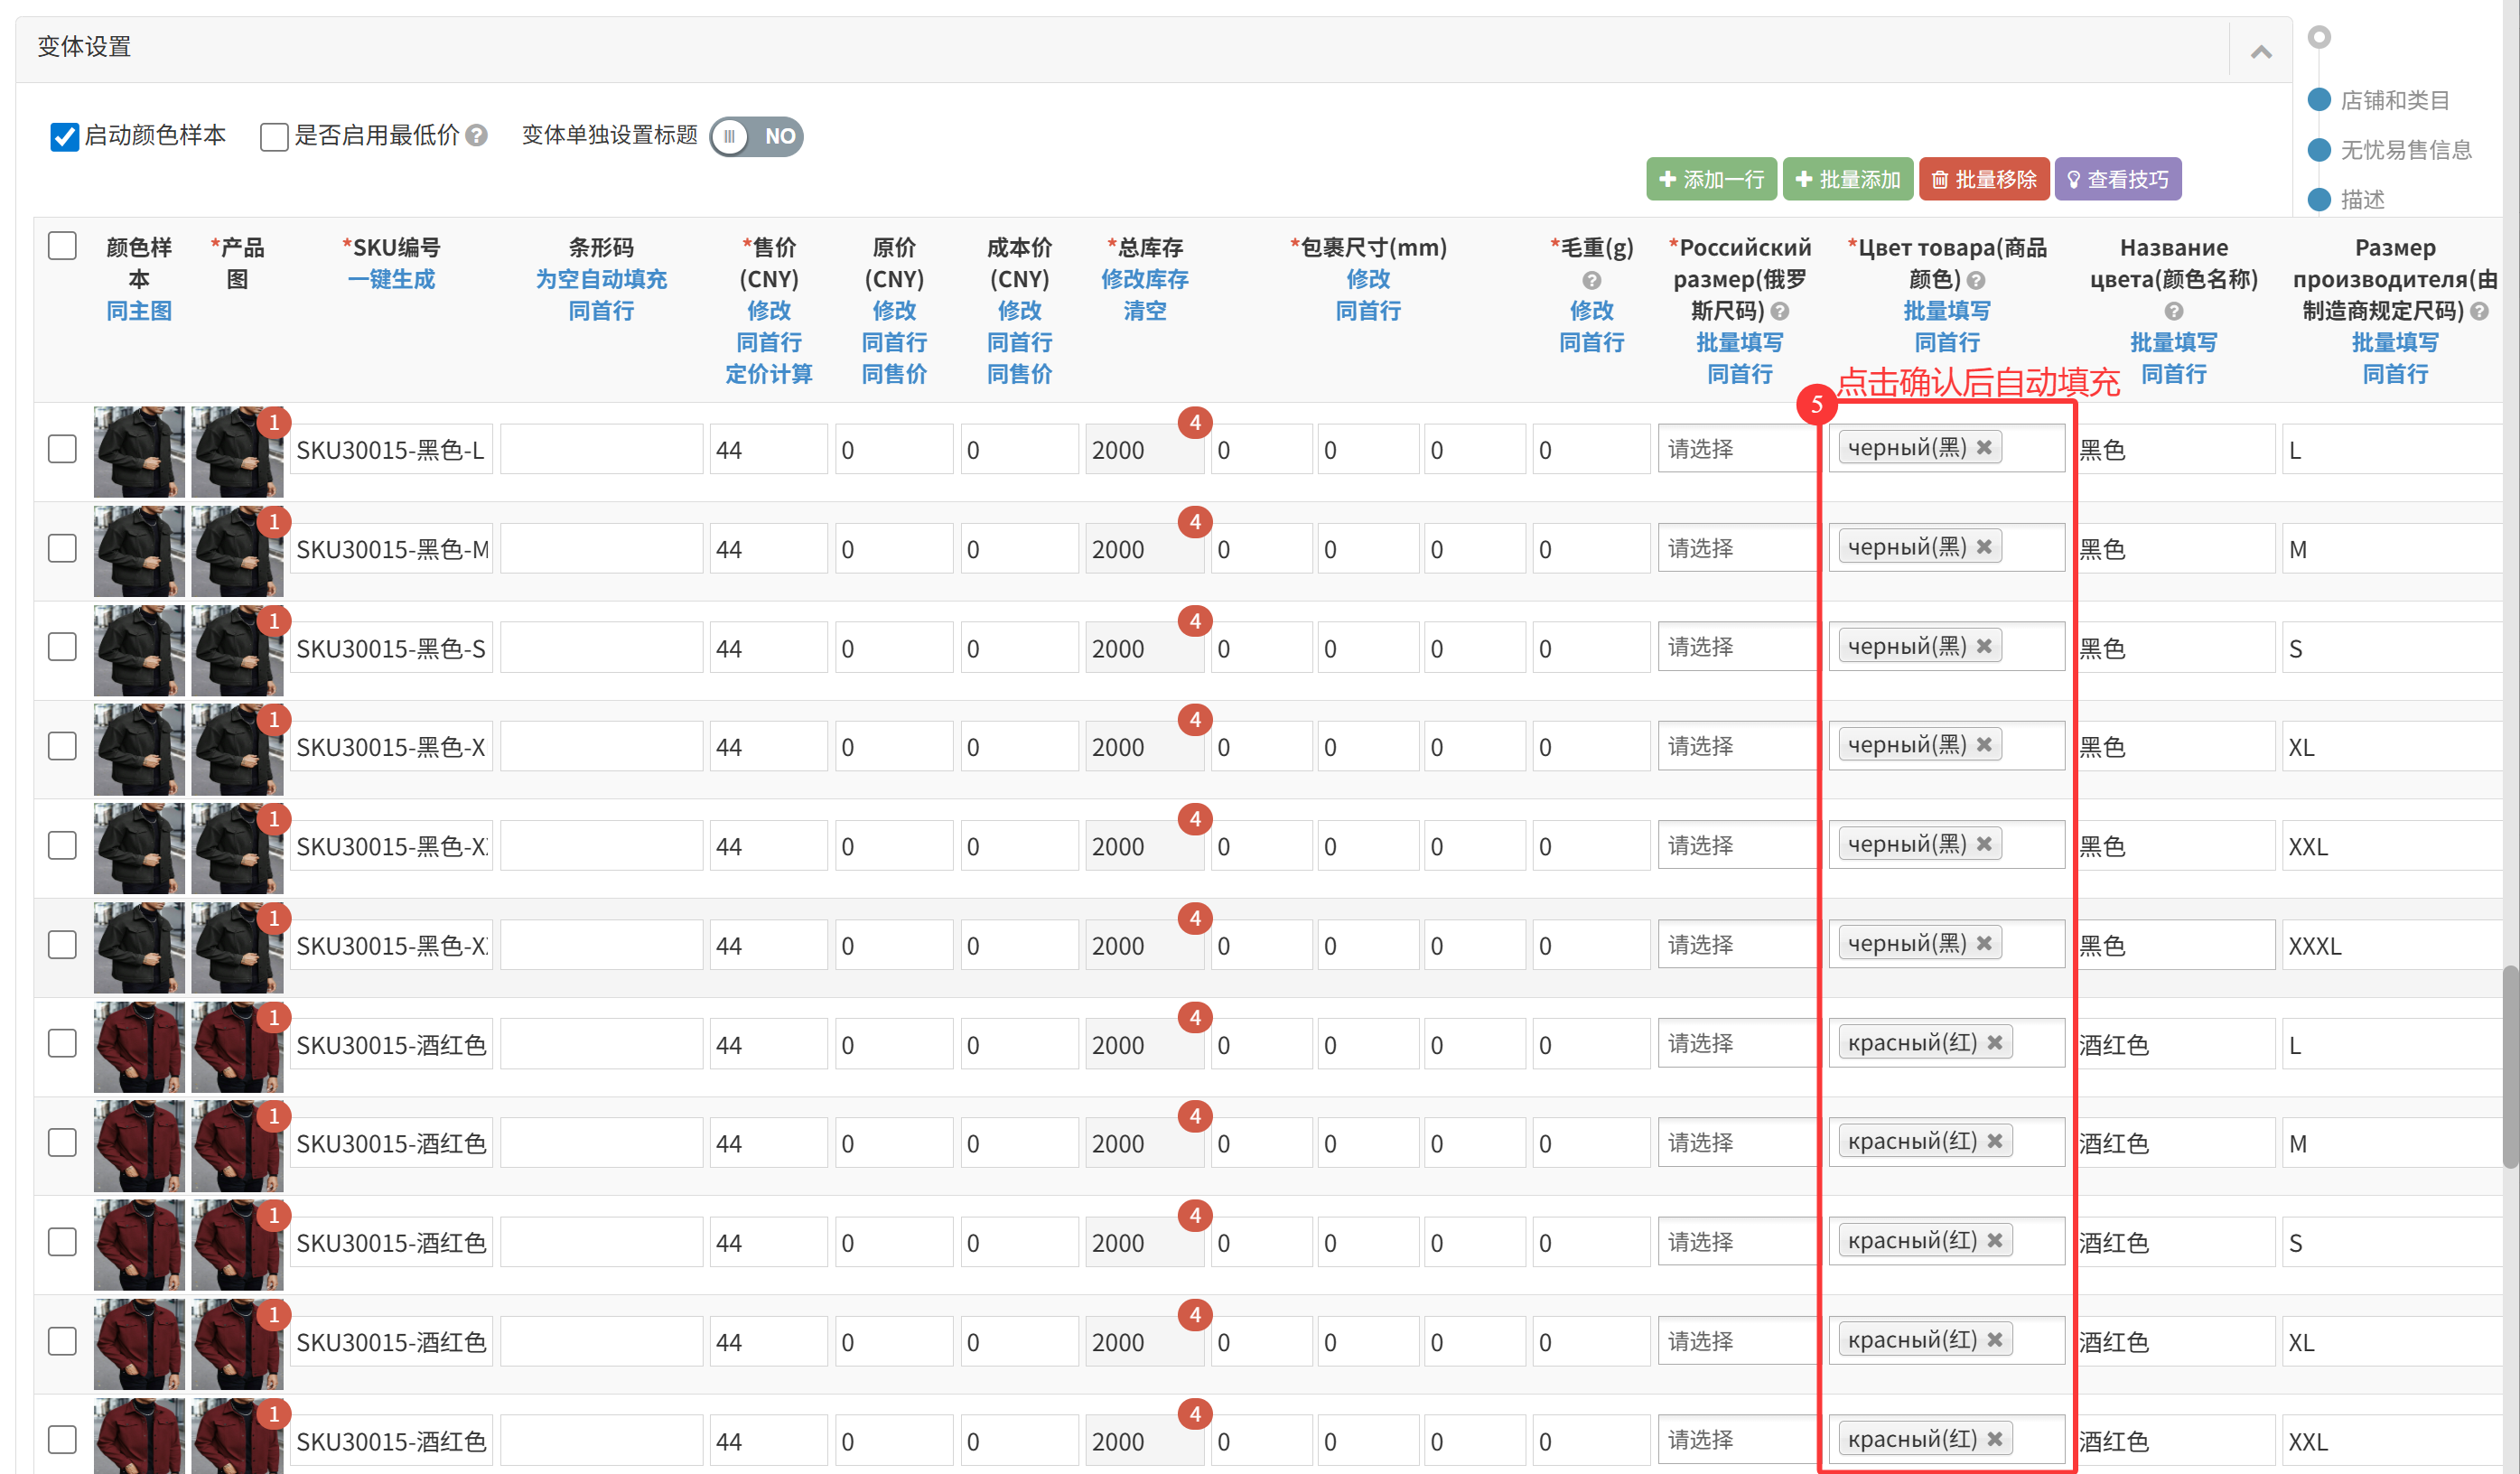Screen dimensions: 2520x1474
Task: Click help icon next to 是否启用最低价
Action: tap(477, 135)
